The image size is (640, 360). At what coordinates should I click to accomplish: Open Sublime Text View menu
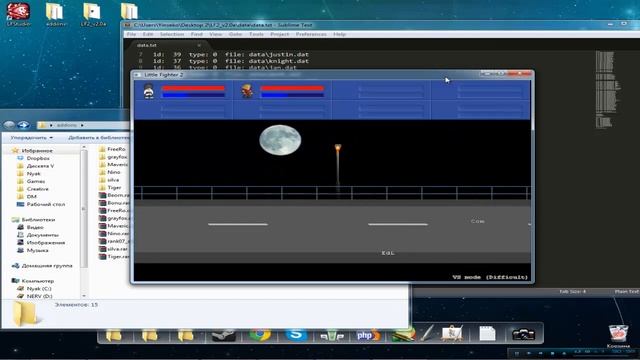(x=216, y=34)
